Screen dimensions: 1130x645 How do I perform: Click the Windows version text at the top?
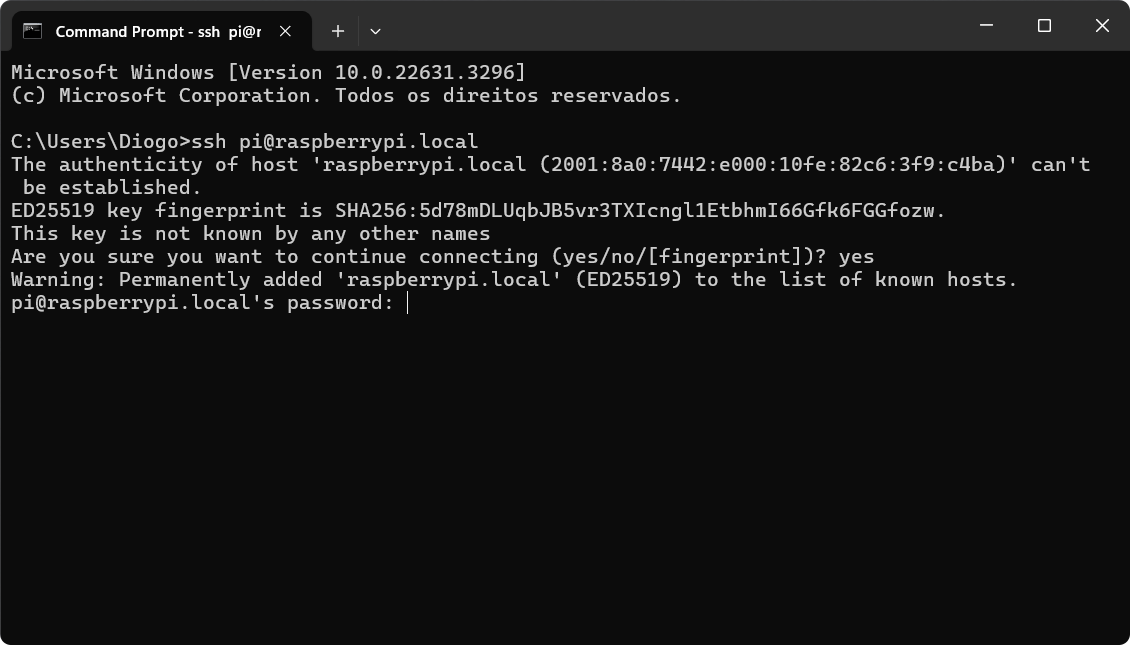[265, 72]
